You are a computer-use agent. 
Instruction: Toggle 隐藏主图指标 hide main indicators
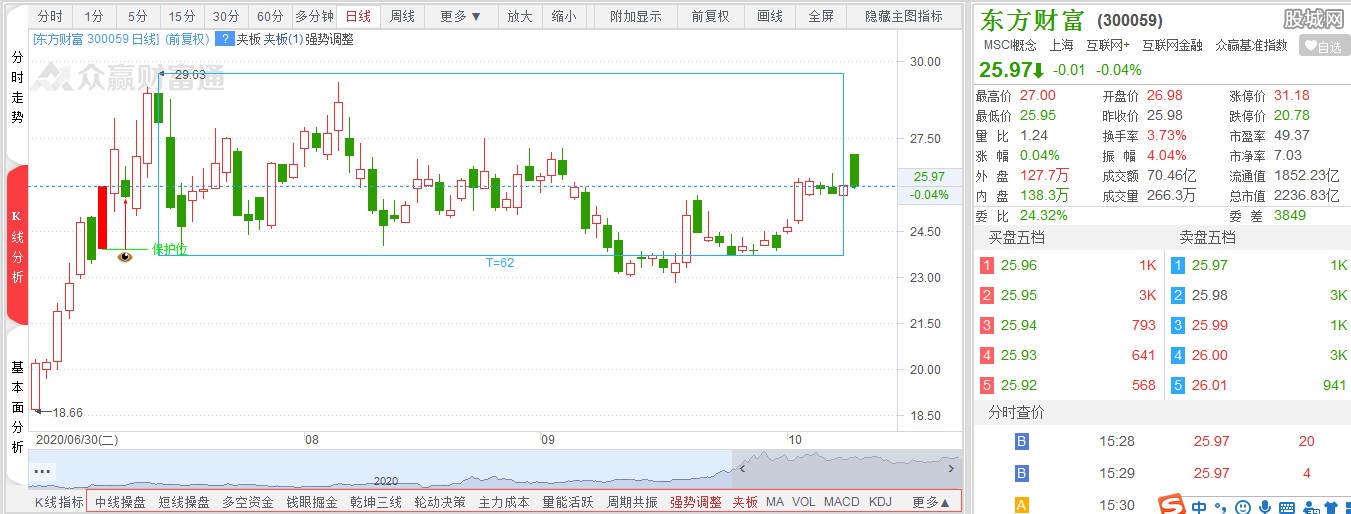click(903, 16)
